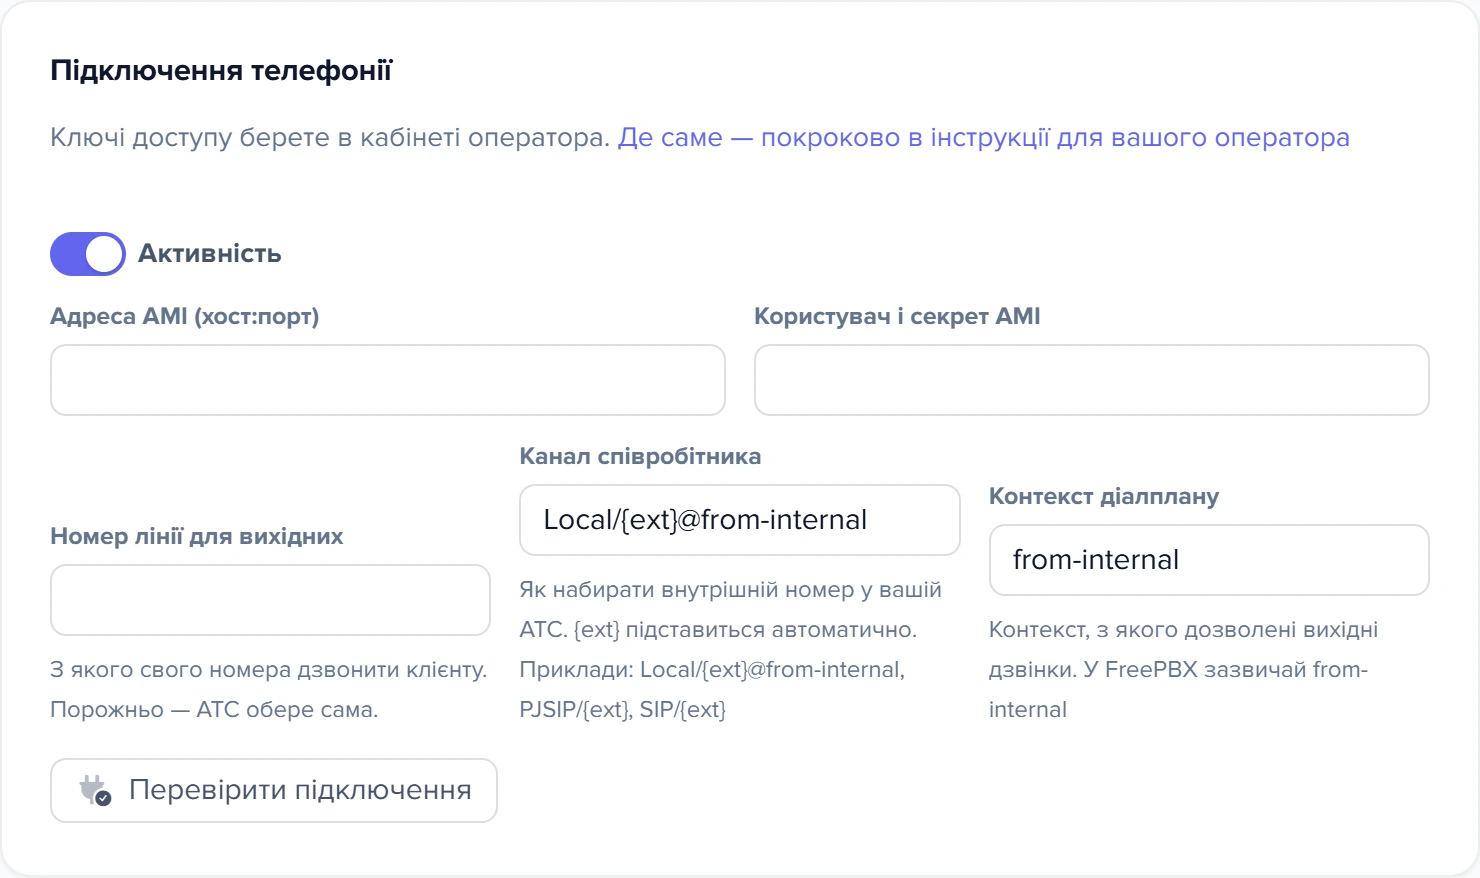
Task: Click the label 'Номер лінії для вихідних'
Action: [197, 536]
